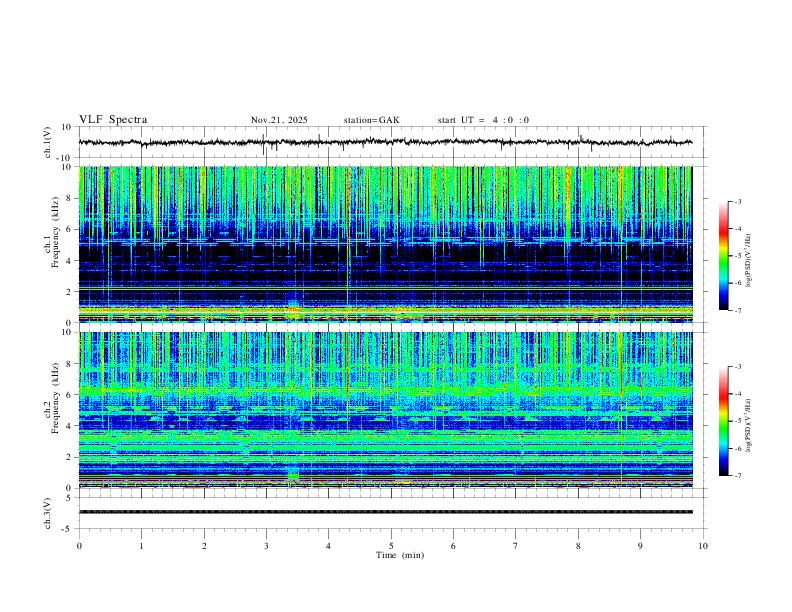The width and height of the screenshot is (792, 612).
Task: Click the ch.3 black signal trace
Action: click(x=385, y=512)
